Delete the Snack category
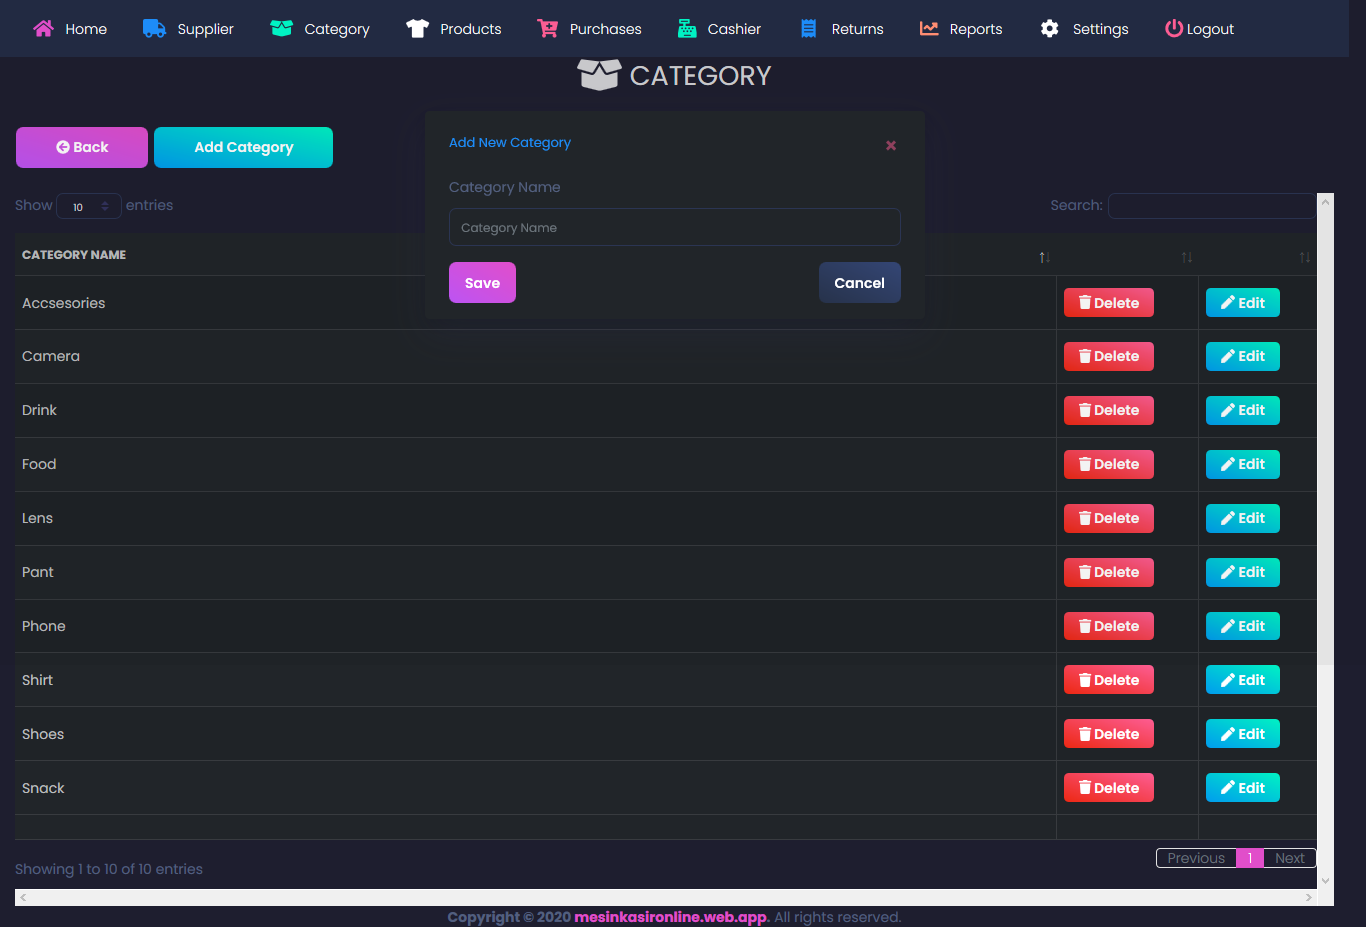This screenshot has width=1366, height=927. (1109, 788)
